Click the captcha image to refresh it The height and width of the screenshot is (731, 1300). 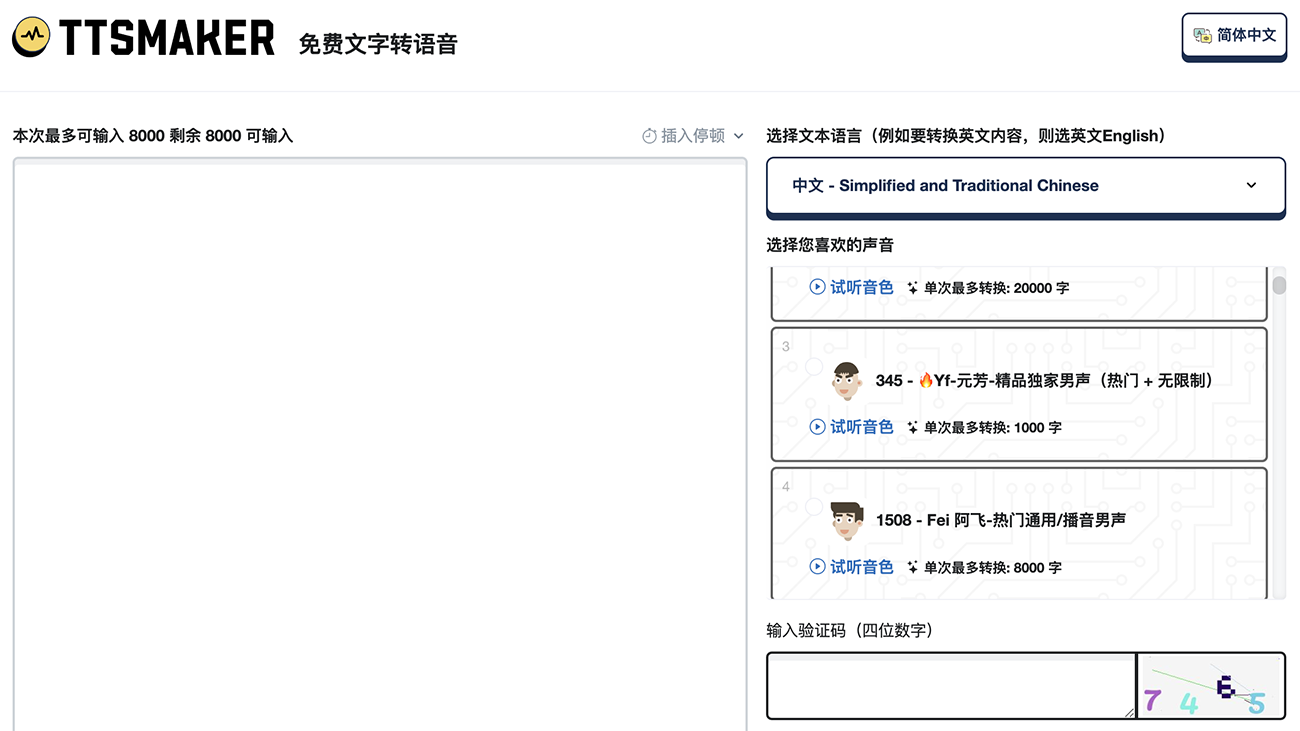tap(1210, 687)
